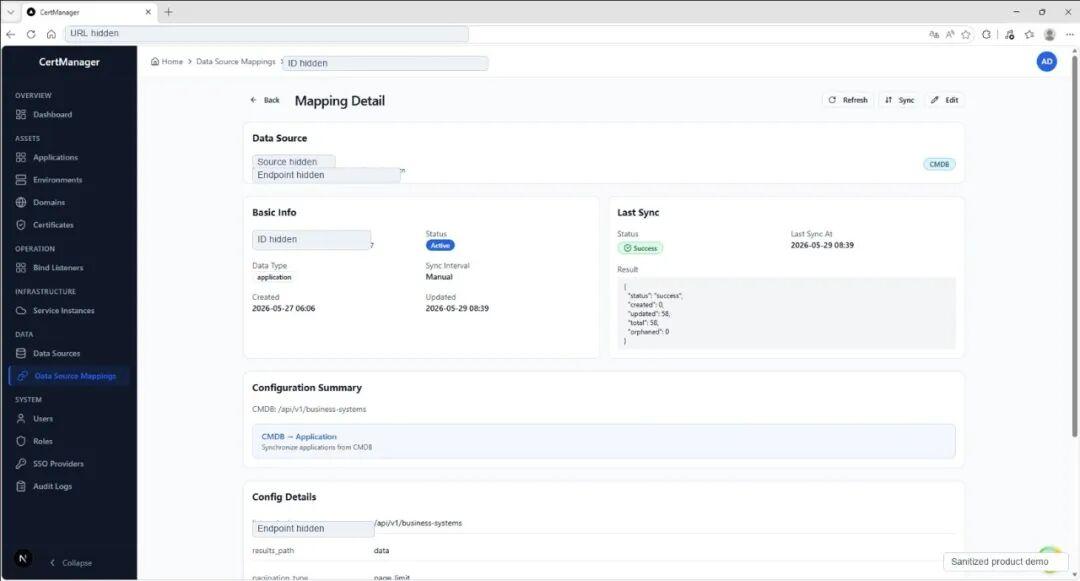Image resolution: width=1080 pixels, height=581 pixels.
Task: Collapse the sidebar
Action: [70, 562]
